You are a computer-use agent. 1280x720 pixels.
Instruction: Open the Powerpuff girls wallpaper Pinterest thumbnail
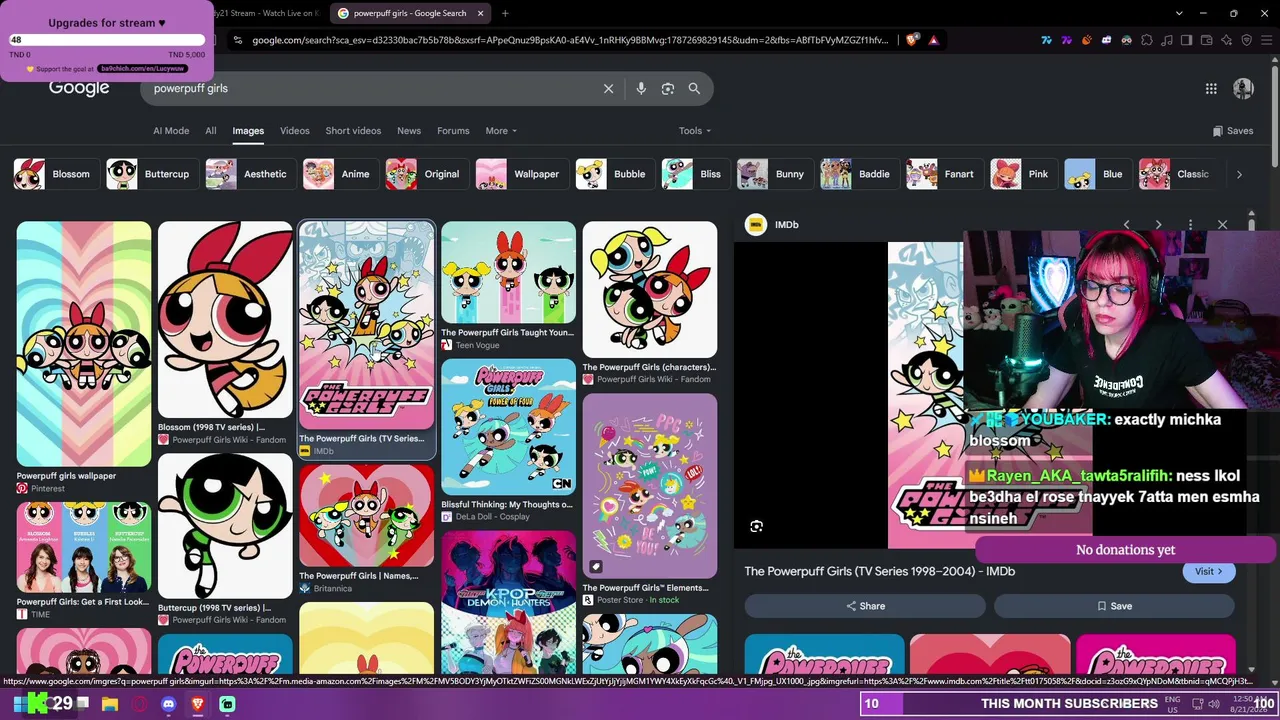coord(84,344)
